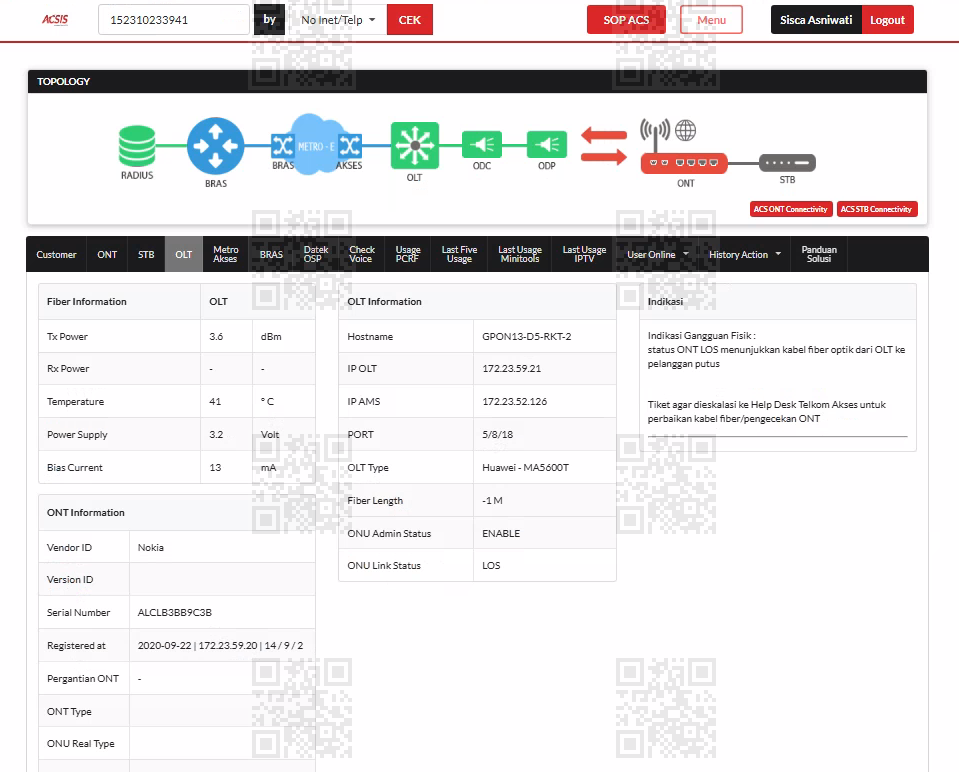Expand the History Action dropdown menu
959x772 pixels.
point(745,254)
